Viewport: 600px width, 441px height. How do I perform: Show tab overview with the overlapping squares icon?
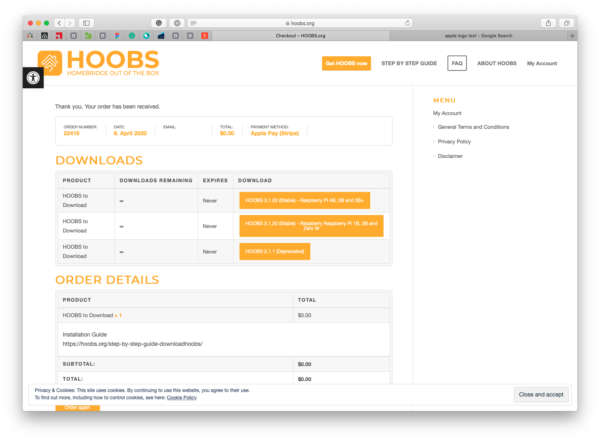pos(566,23)
